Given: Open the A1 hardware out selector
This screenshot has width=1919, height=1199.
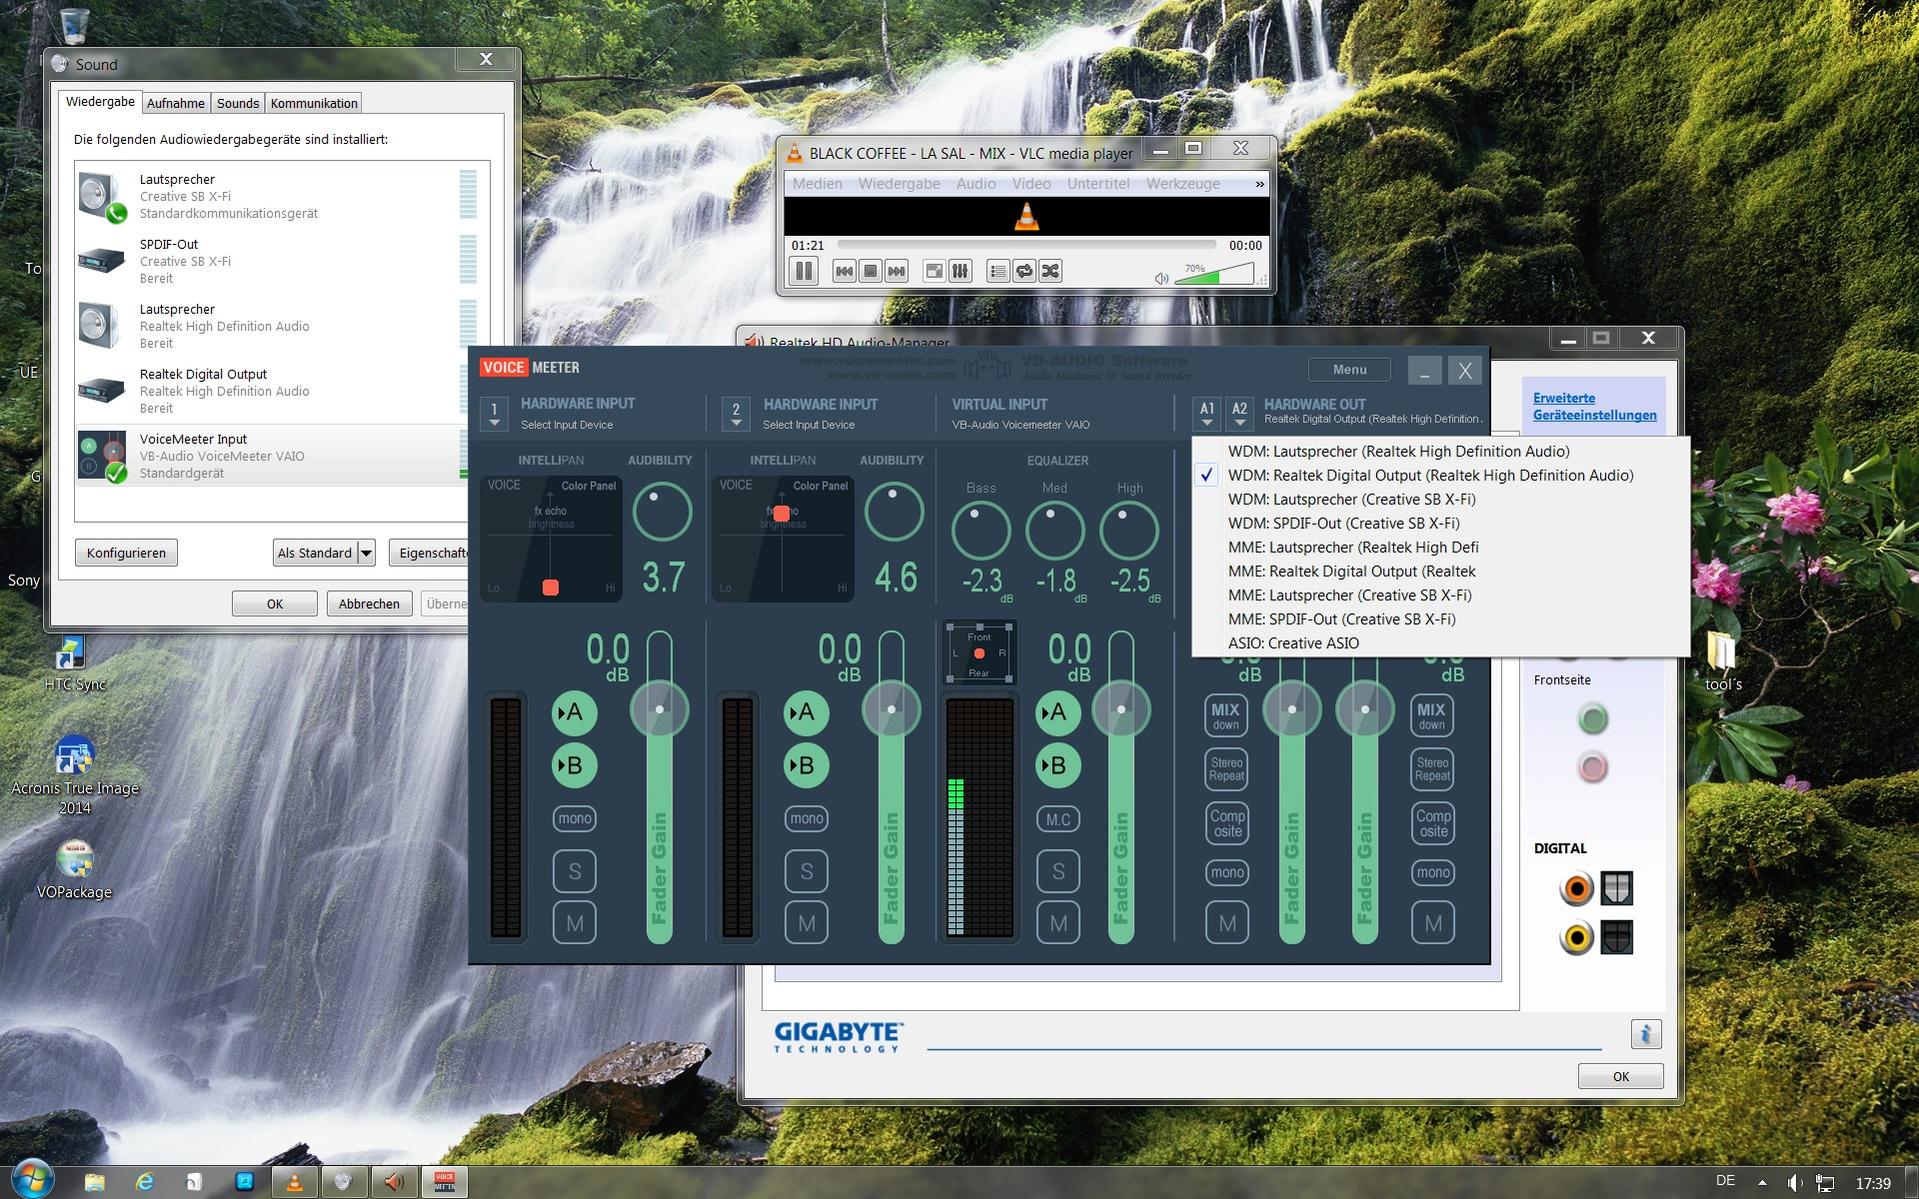Looking at the screenshot, I should (x=1207, y=414).
